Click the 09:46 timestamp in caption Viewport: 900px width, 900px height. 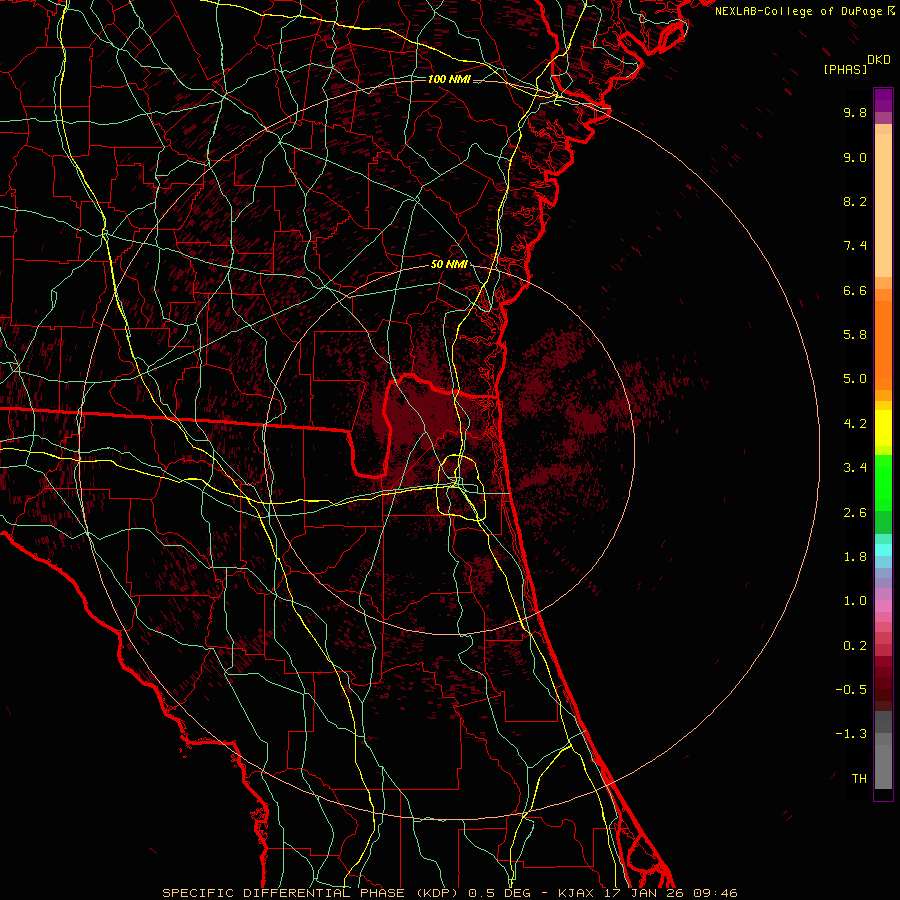pyautogui.click(x=715, y=893)
